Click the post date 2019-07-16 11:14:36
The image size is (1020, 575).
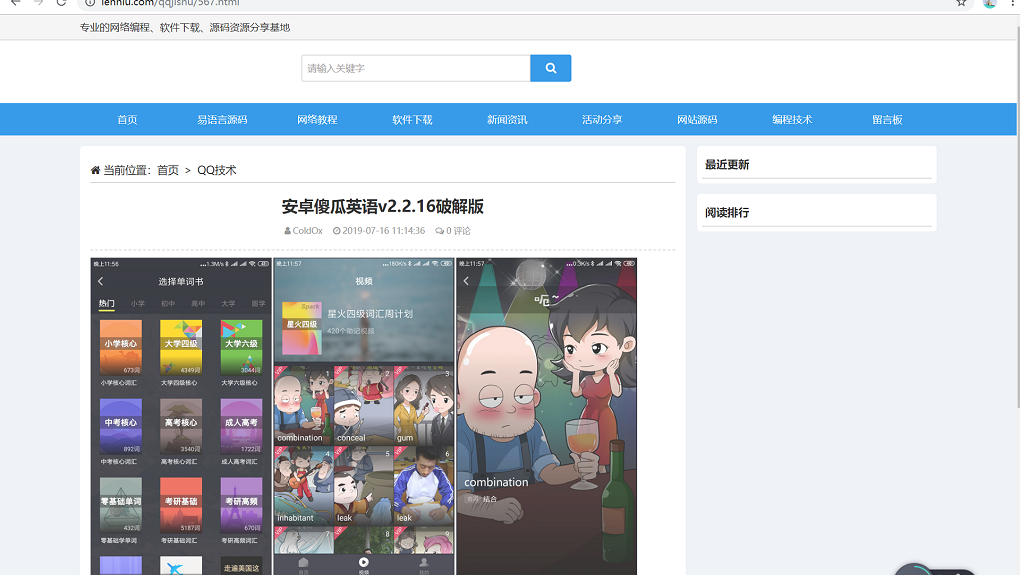pos(384,231)
